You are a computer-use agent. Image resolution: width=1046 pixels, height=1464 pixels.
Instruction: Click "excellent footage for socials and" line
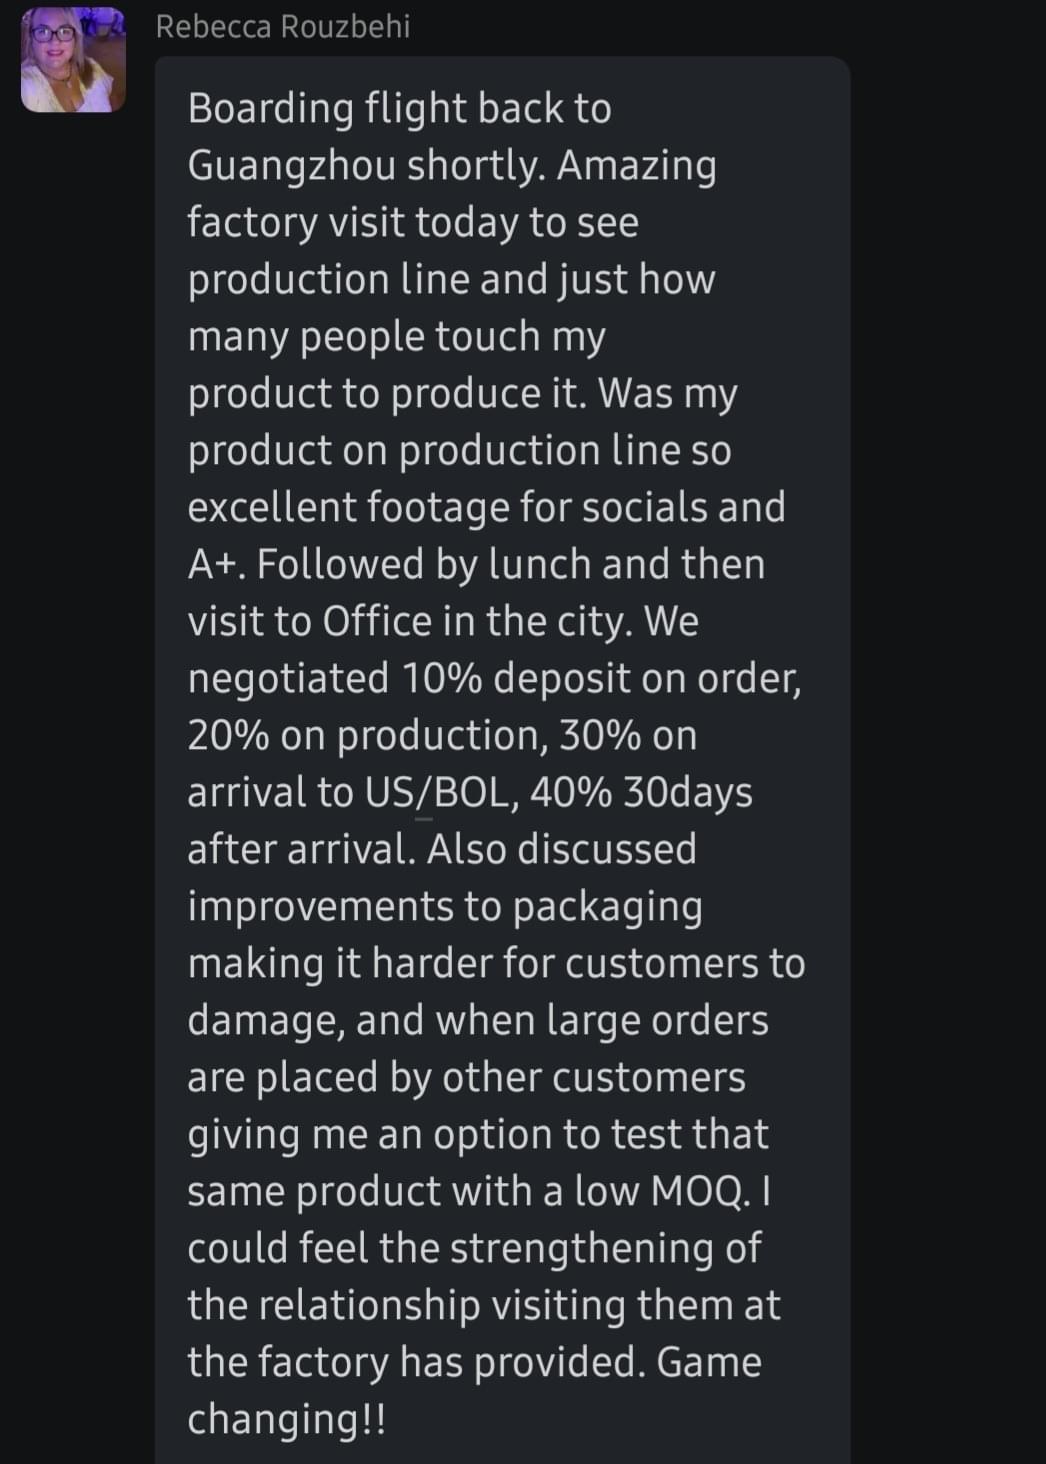click(486, 508)
